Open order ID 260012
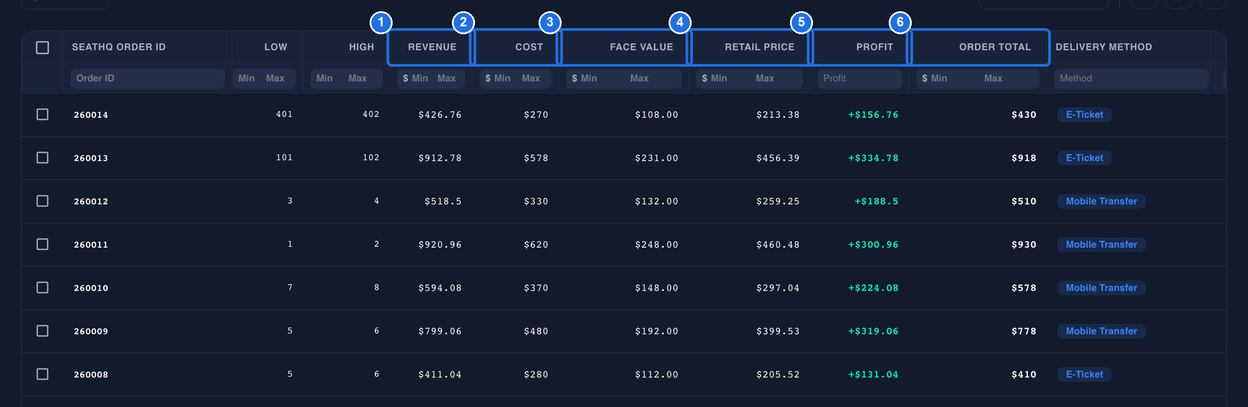The image size is (1248, 407). 91,201
